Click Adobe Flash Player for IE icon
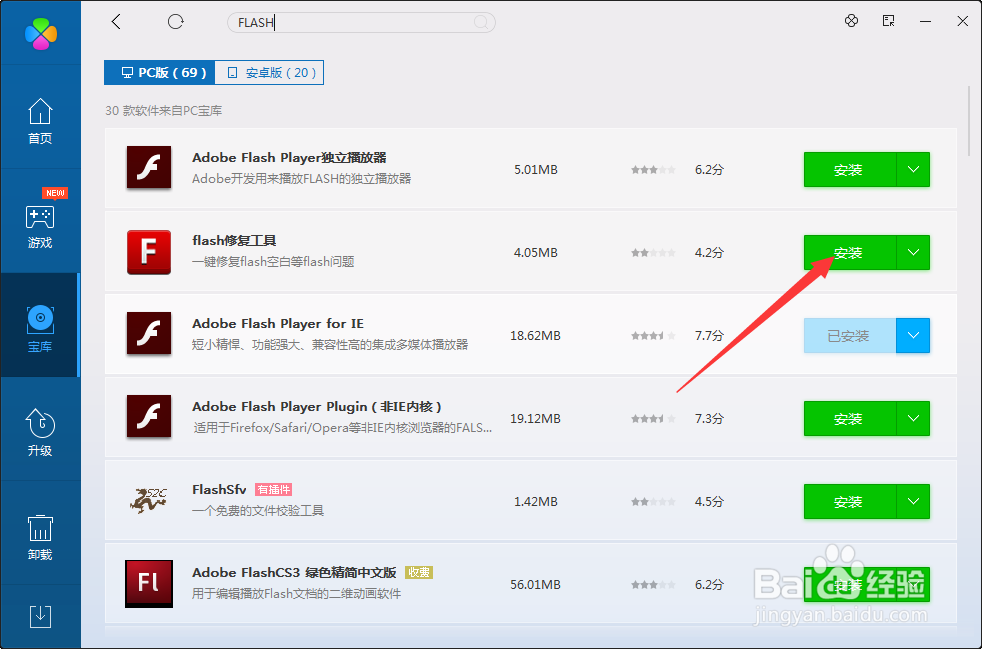Screen dimensions: 982x649 [x=149, y=334]
